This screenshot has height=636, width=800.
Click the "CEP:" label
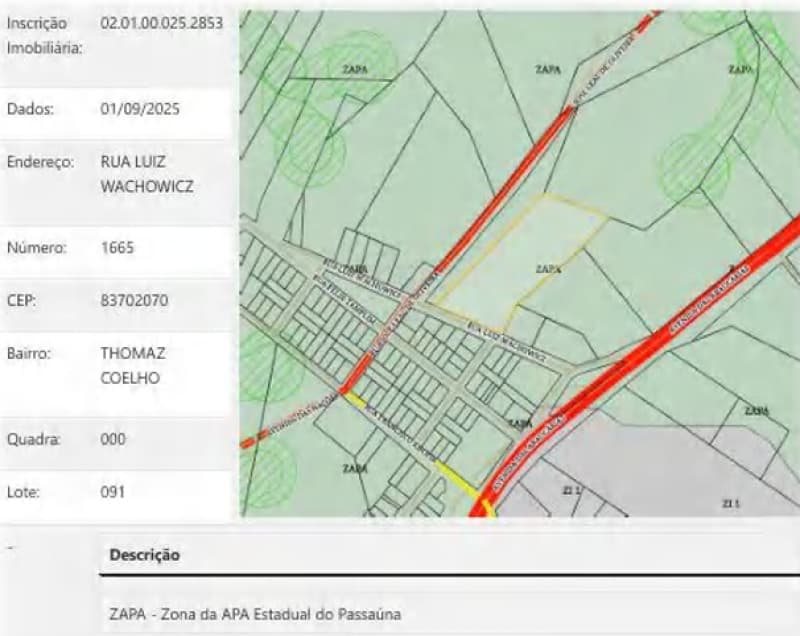tap(21, 300)
